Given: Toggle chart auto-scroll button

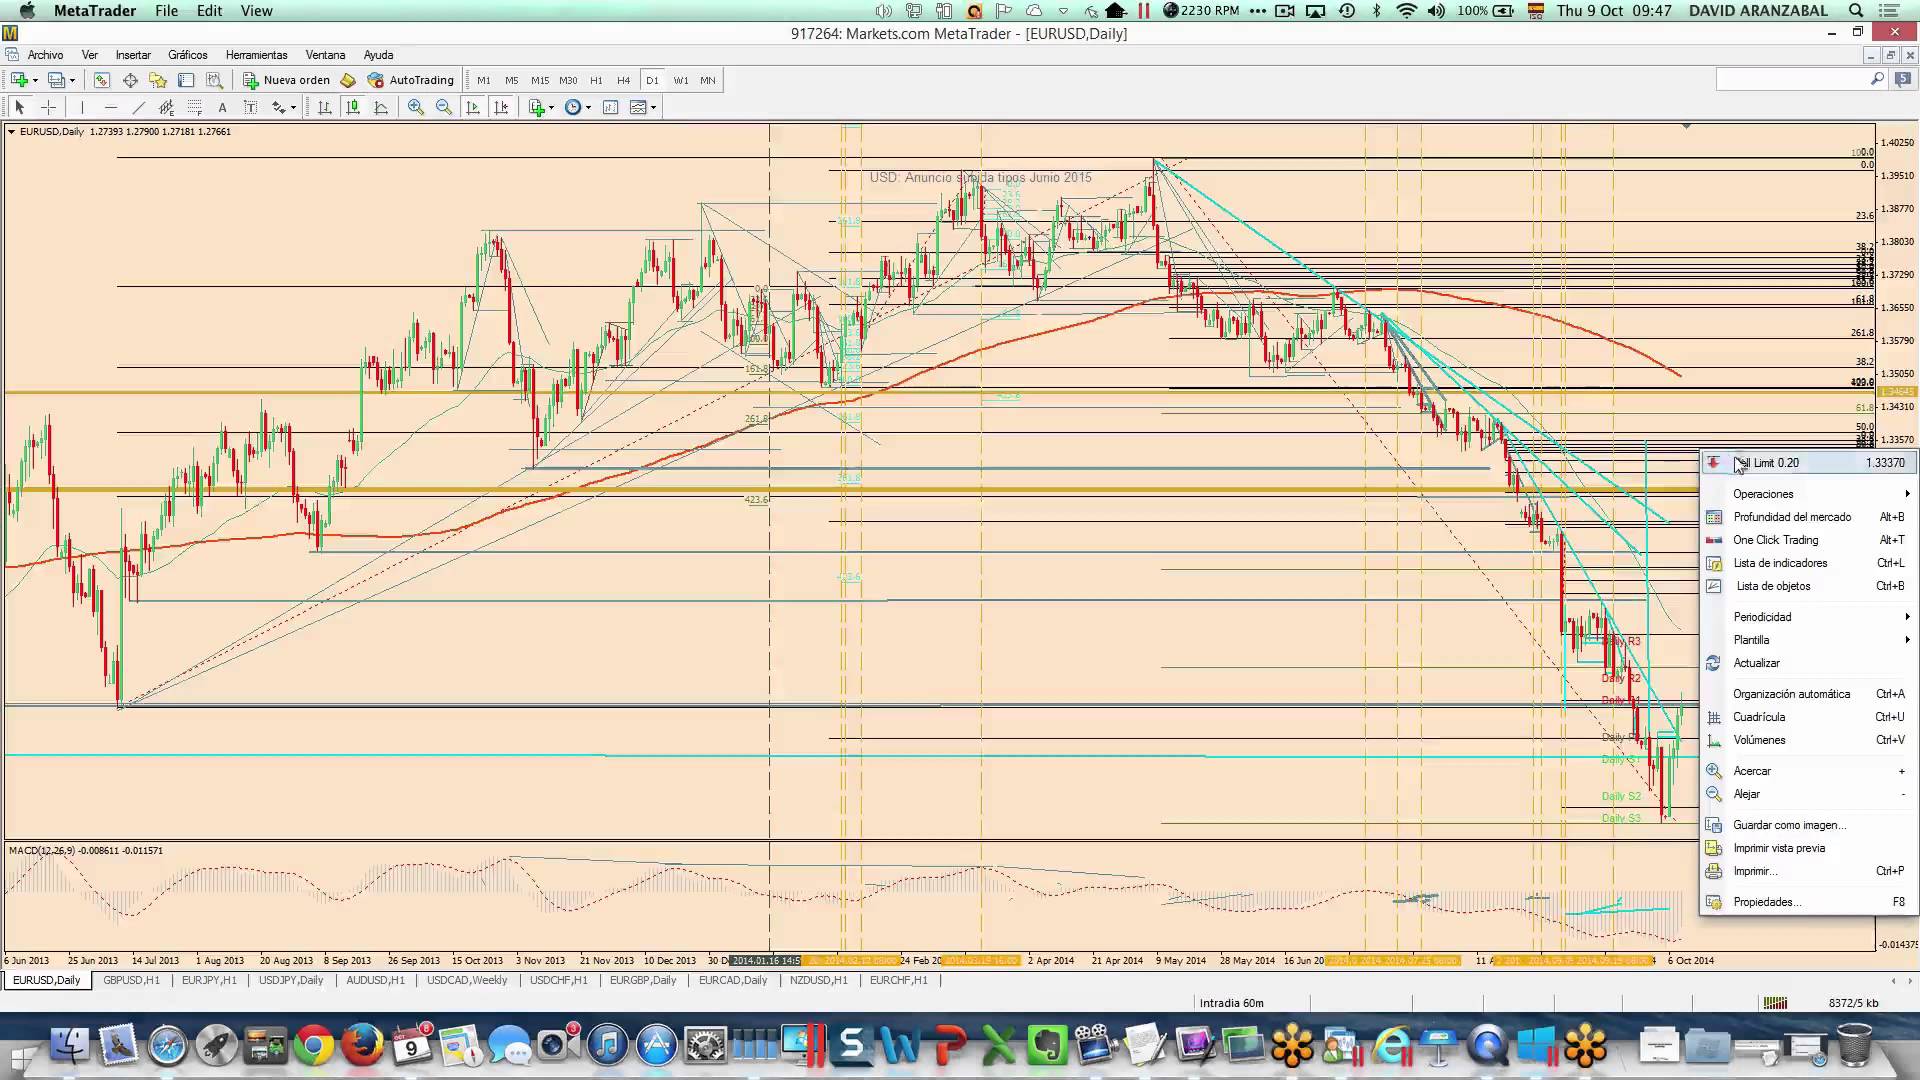Looking at the screenshot, I should (x=472, y=107).
